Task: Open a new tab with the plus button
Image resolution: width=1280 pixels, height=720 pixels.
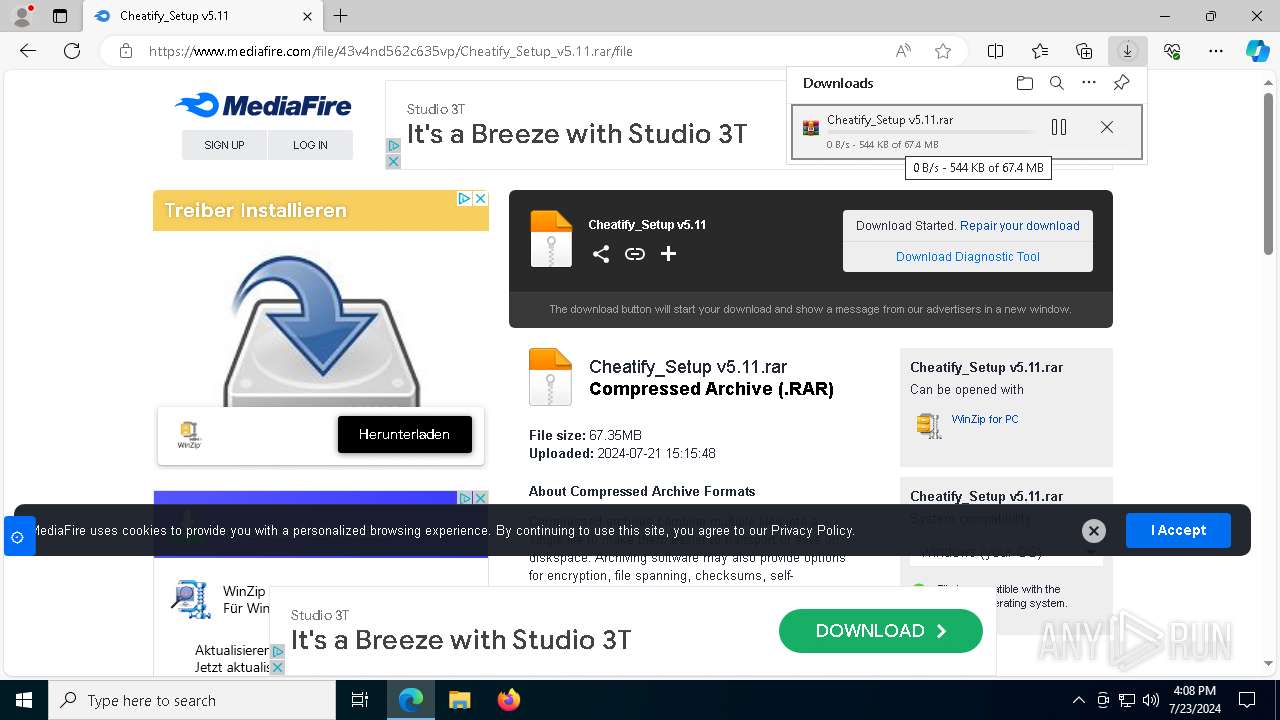Action: (x=340, y=16)
